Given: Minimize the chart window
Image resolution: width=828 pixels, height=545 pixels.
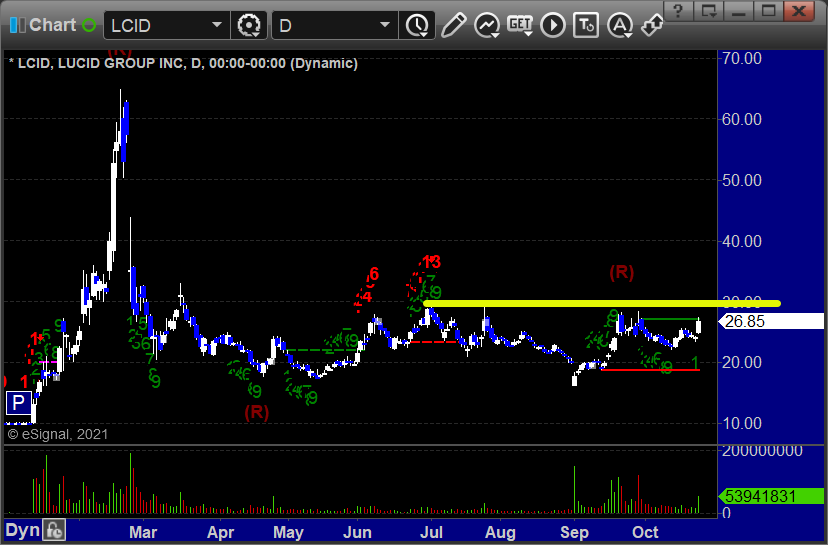Looking at the screenshot, I should click(739, 11).
